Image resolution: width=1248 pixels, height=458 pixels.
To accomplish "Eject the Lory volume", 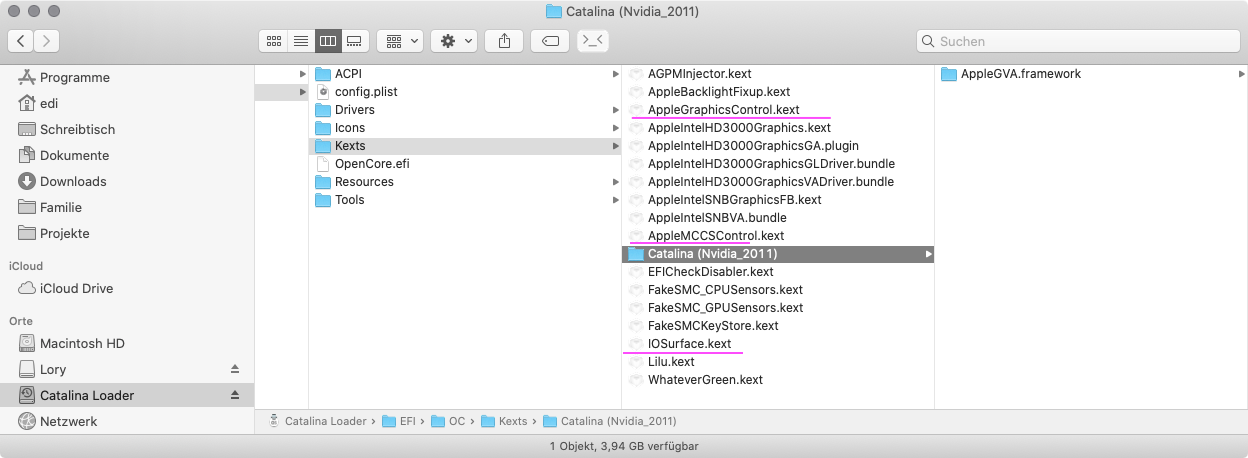I will coord(235,370).
